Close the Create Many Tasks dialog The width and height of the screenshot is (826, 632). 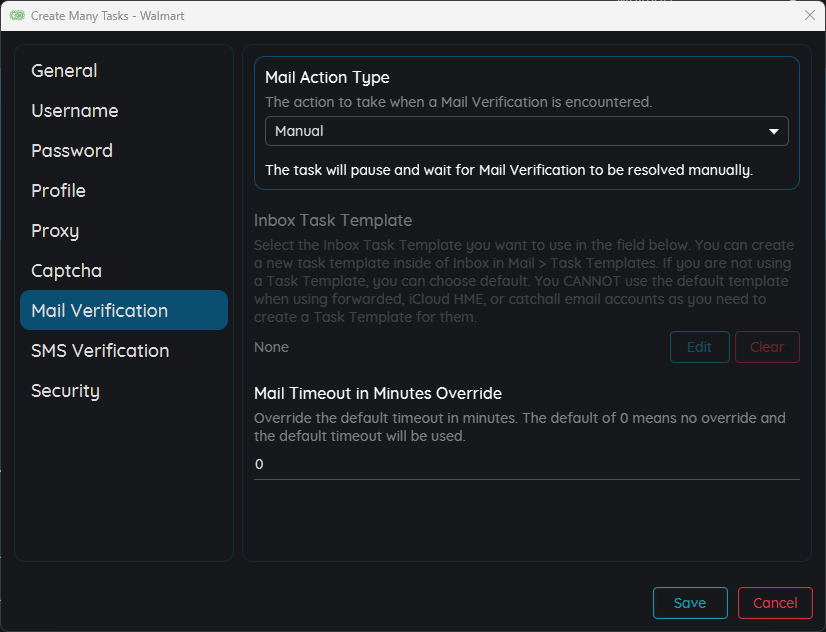tap(810, 15)
